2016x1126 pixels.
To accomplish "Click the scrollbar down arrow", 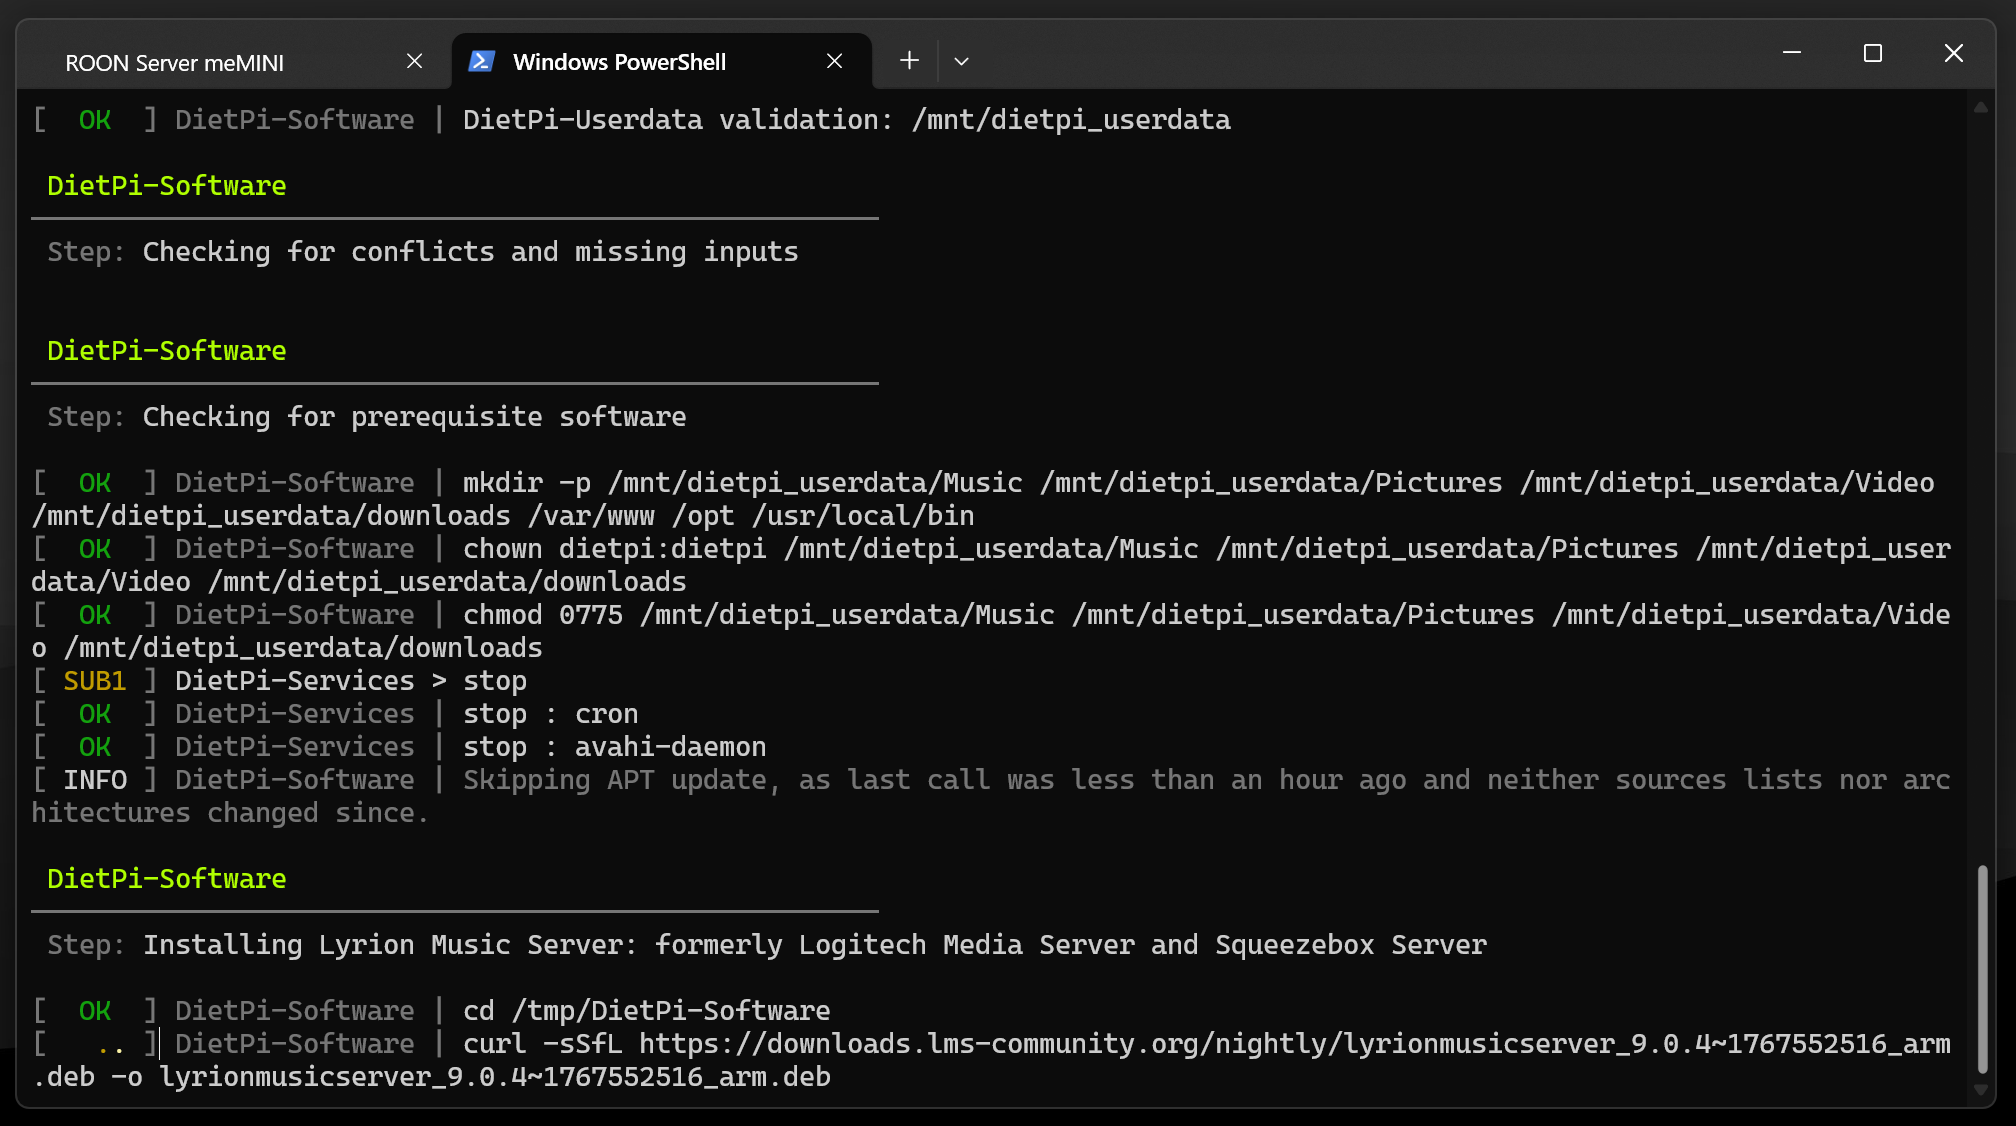I will 1981,1090.
